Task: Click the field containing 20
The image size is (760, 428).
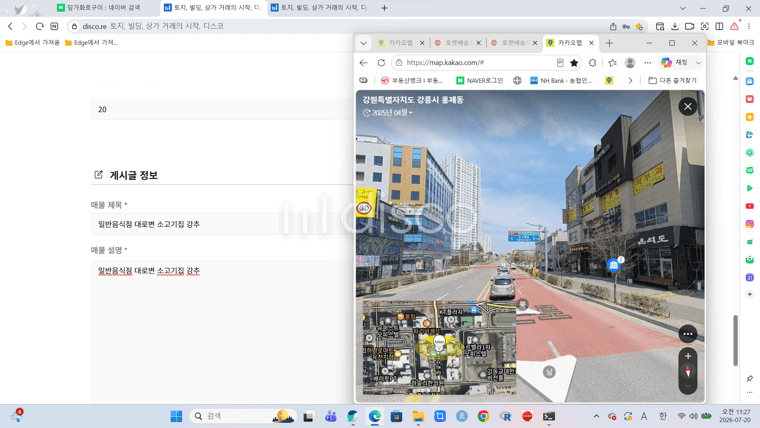Action: click(222, 109)
